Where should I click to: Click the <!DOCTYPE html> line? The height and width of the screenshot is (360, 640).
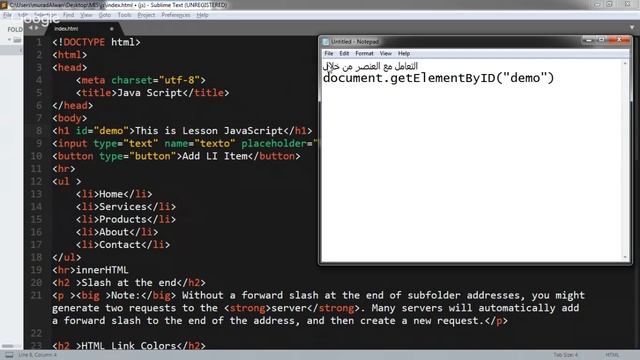point(96,42)
